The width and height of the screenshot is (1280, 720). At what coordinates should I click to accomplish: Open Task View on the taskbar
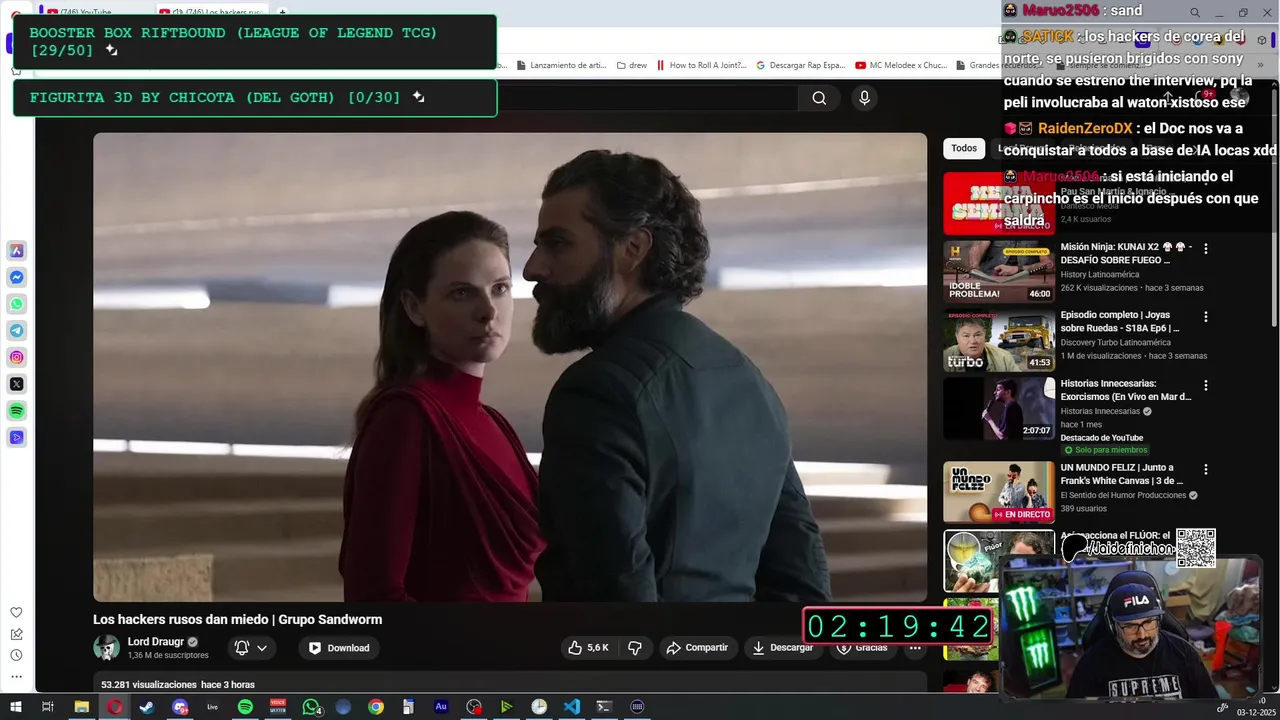(x=47, y=707)
